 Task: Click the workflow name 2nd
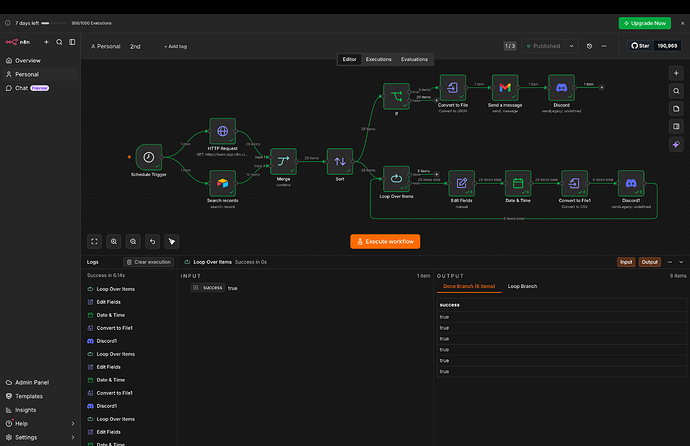(x=135, y=47)
